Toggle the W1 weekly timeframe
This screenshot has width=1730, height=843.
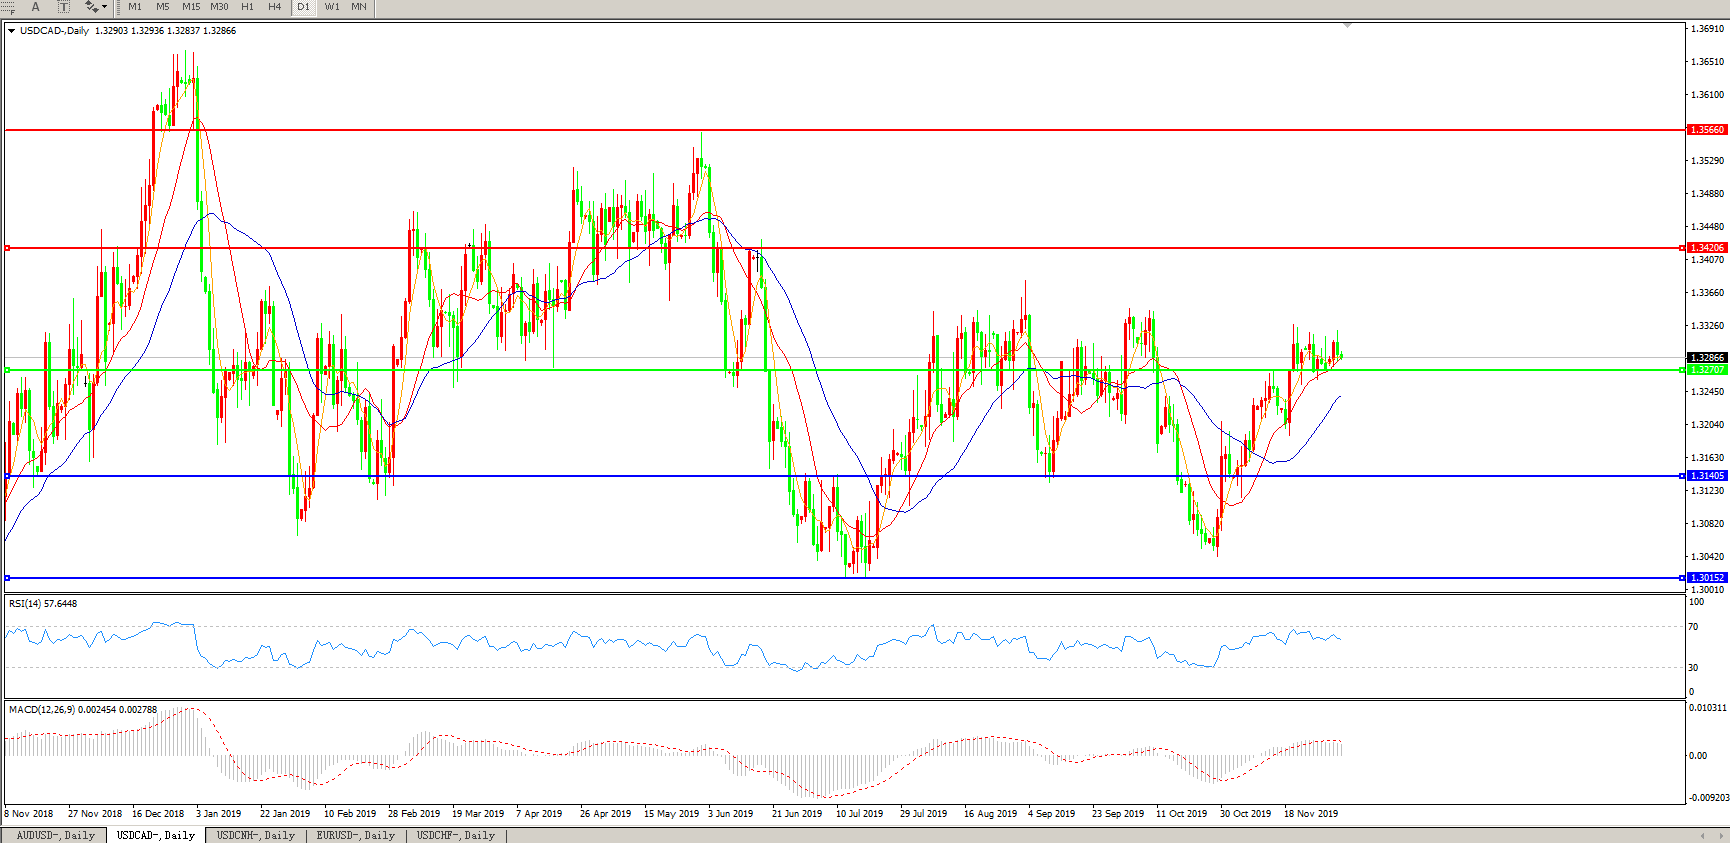332,7
